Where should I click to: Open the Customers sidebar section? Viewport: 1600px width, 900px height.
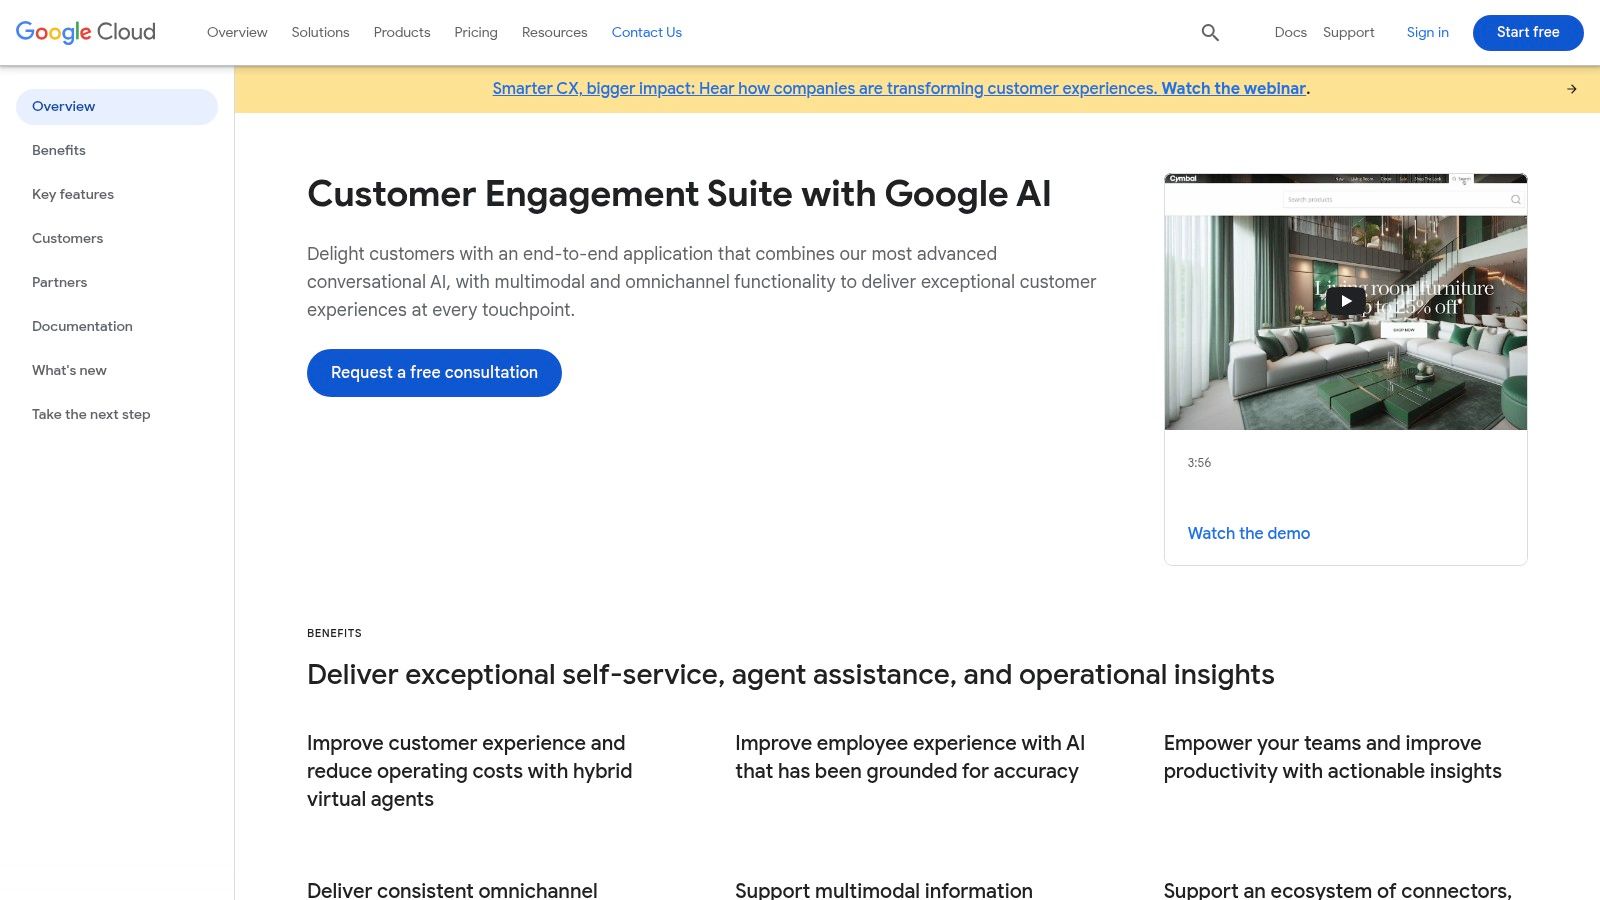[67, 238]
